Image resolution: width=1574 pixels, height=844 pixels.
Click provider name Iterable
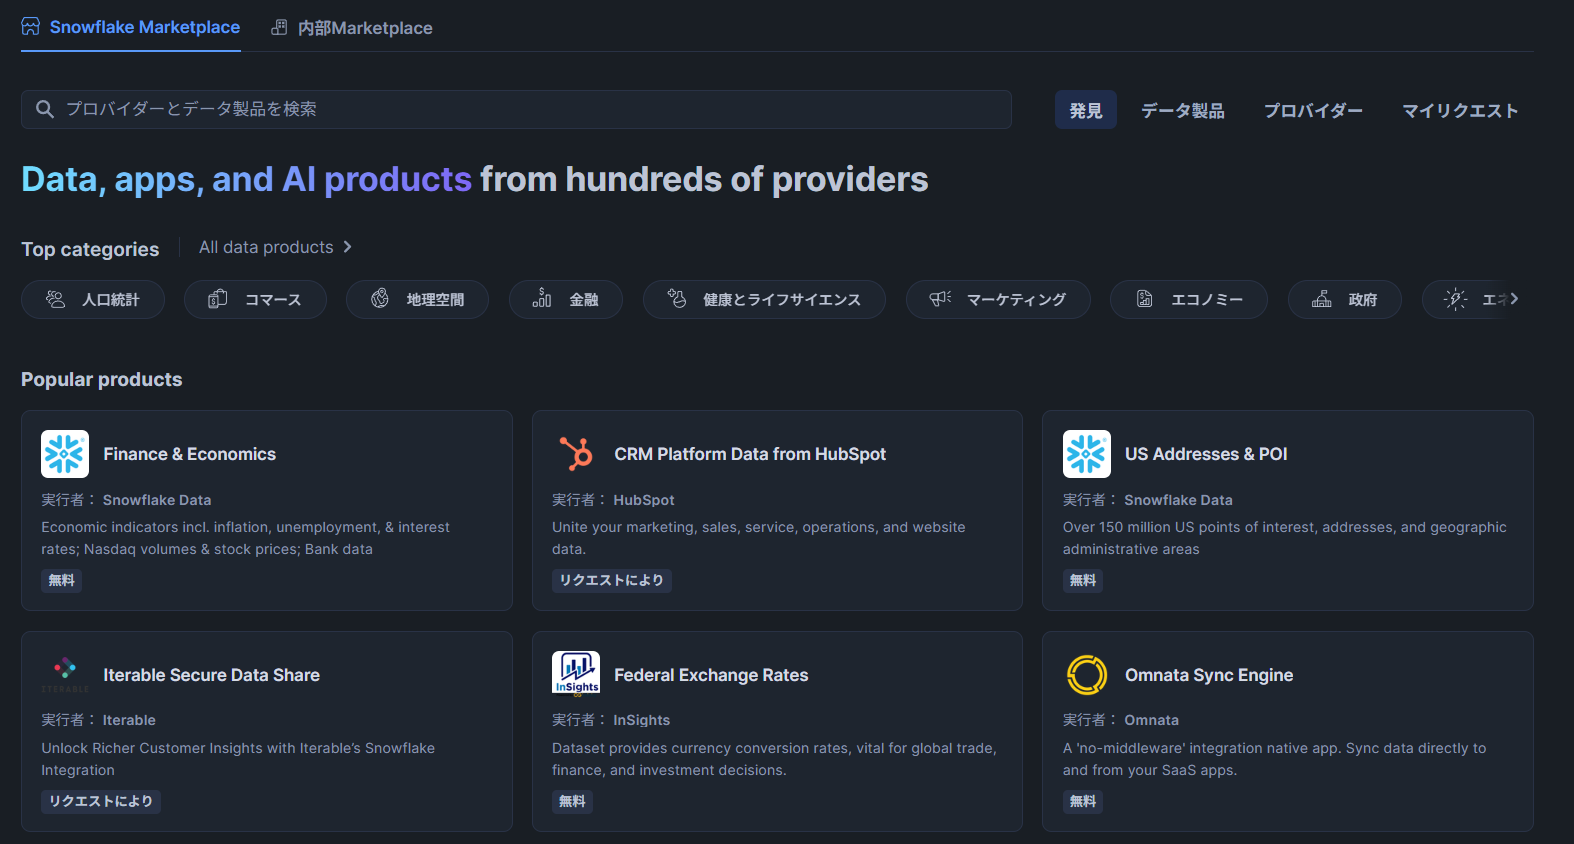(129, 720)
